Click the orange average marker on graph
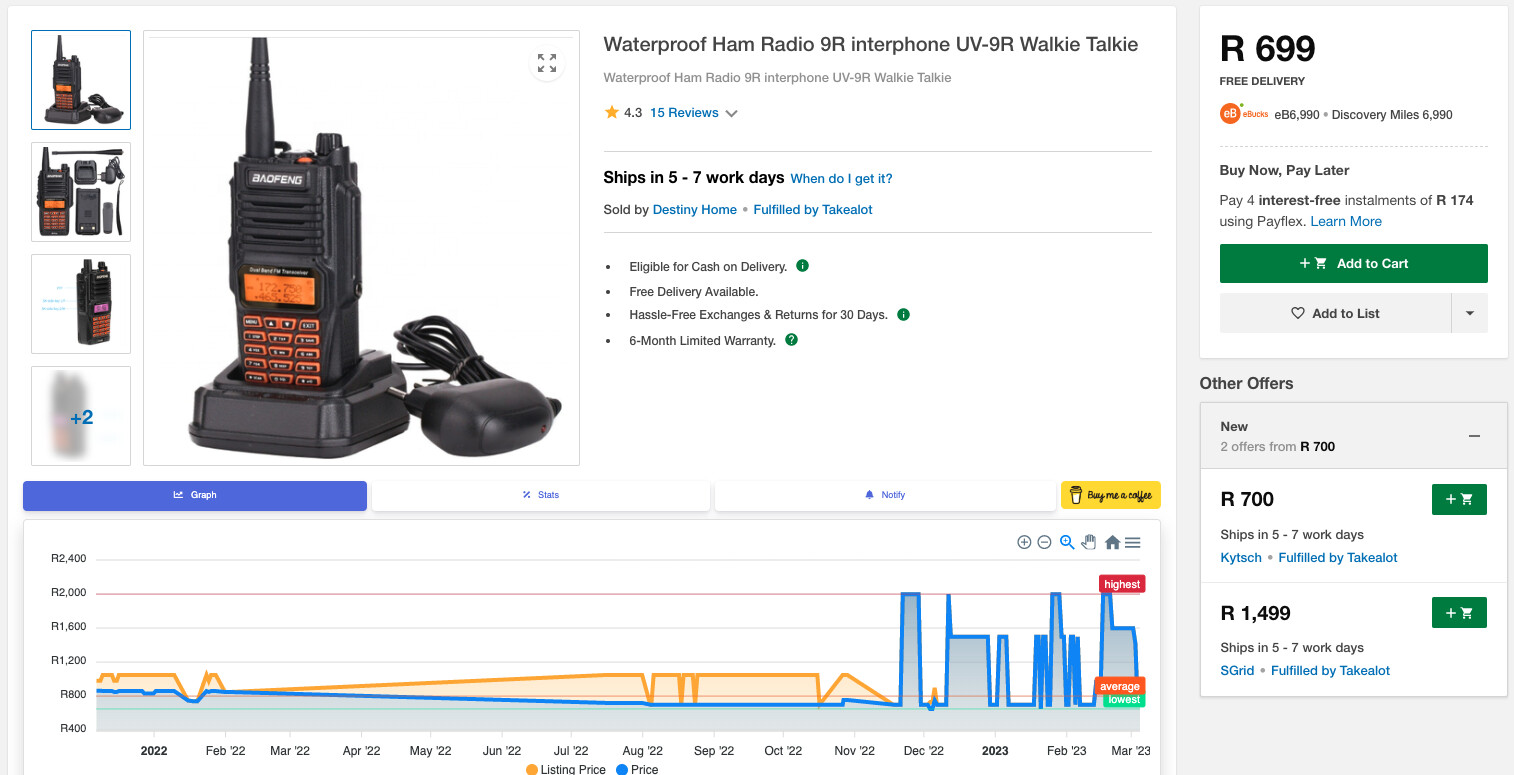 pos(1119,686)
